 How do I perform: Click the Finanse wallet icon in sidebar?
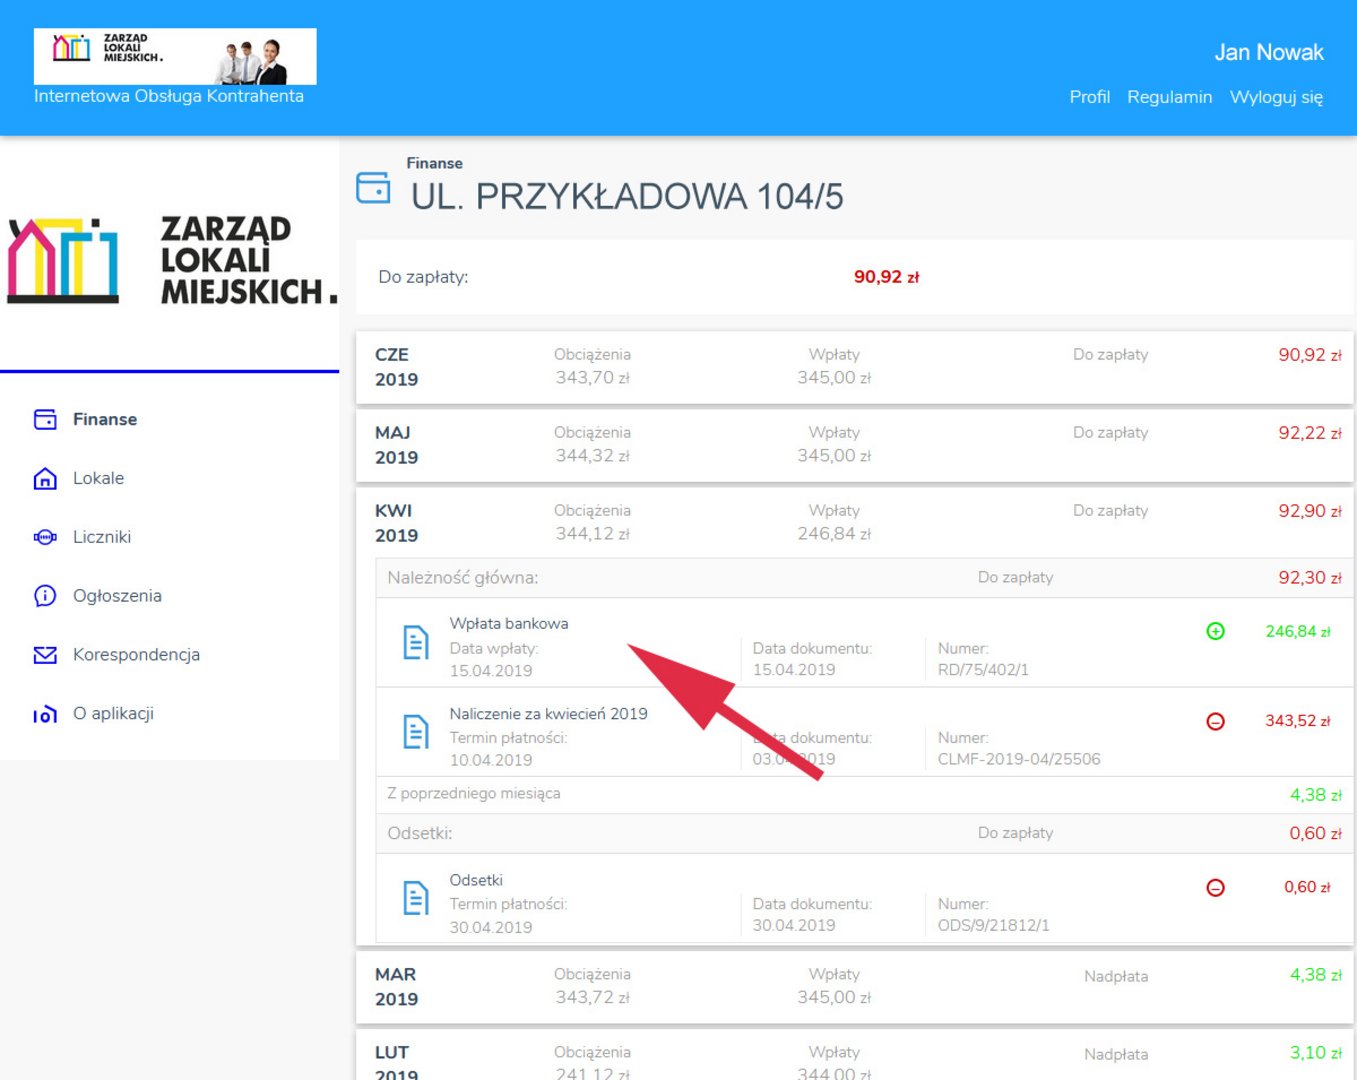[45, 419]
